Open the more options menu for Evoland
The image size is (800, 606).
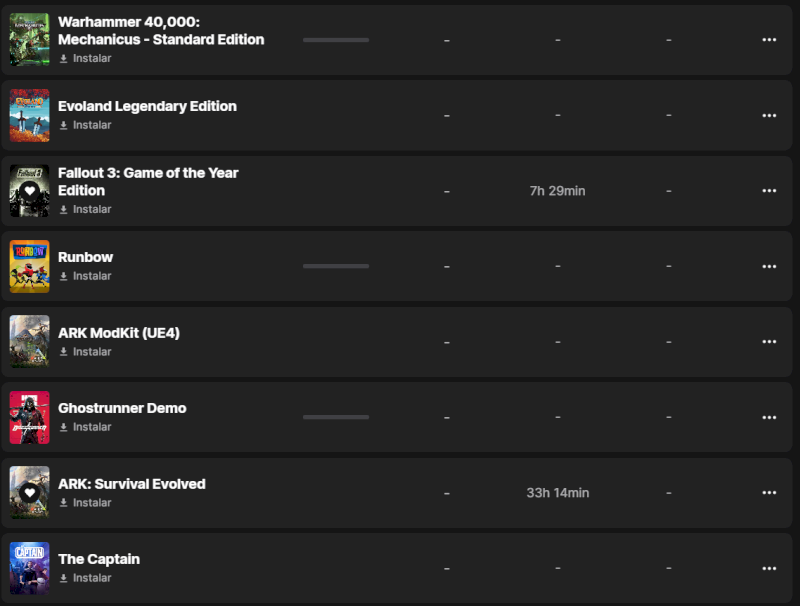click(x=769, y=115)
